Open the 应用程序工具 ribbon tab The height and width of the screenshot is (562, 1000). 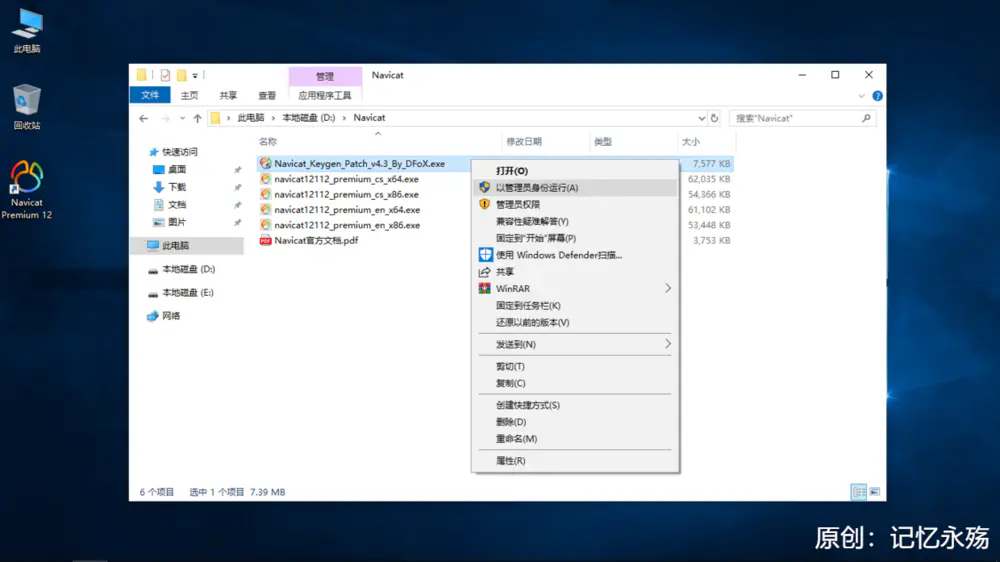[x=325, y=95]
